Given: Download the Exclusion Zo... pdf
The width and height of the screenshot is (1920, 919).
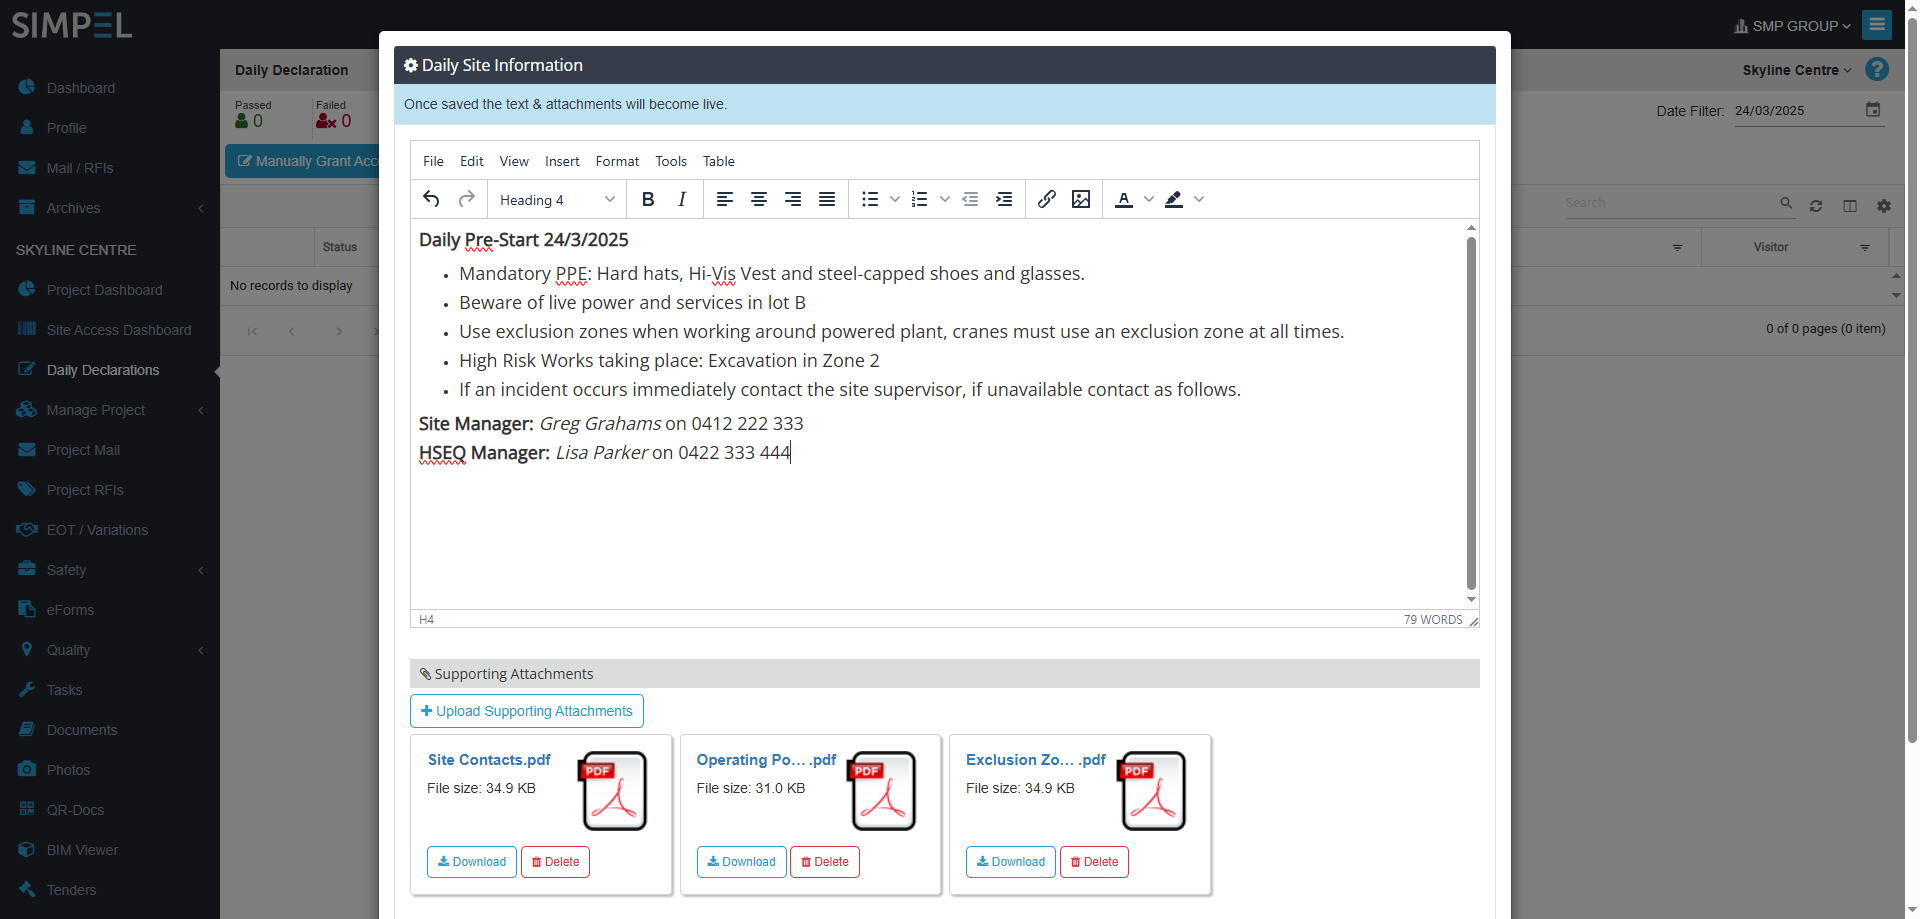Looking at the screenshot, I should [x=1011, y=862].
